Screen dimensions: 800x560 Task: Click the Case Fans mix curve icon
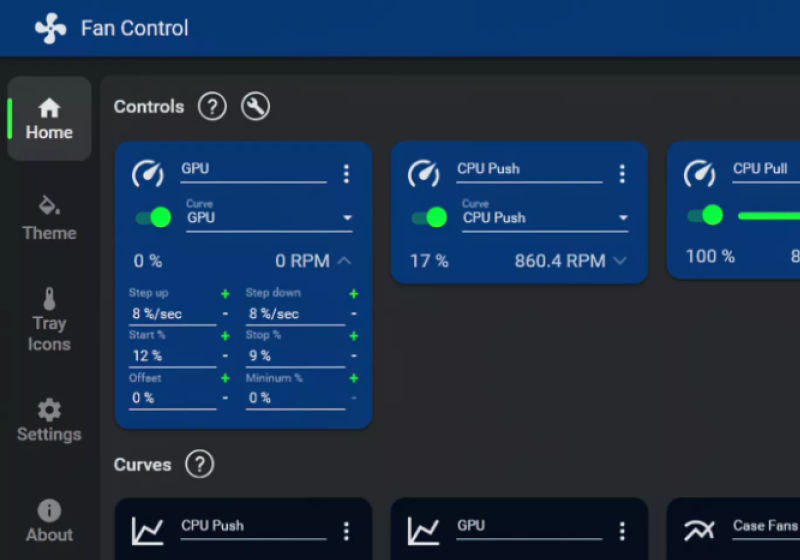pyautogui.click(x=699, y=531)
